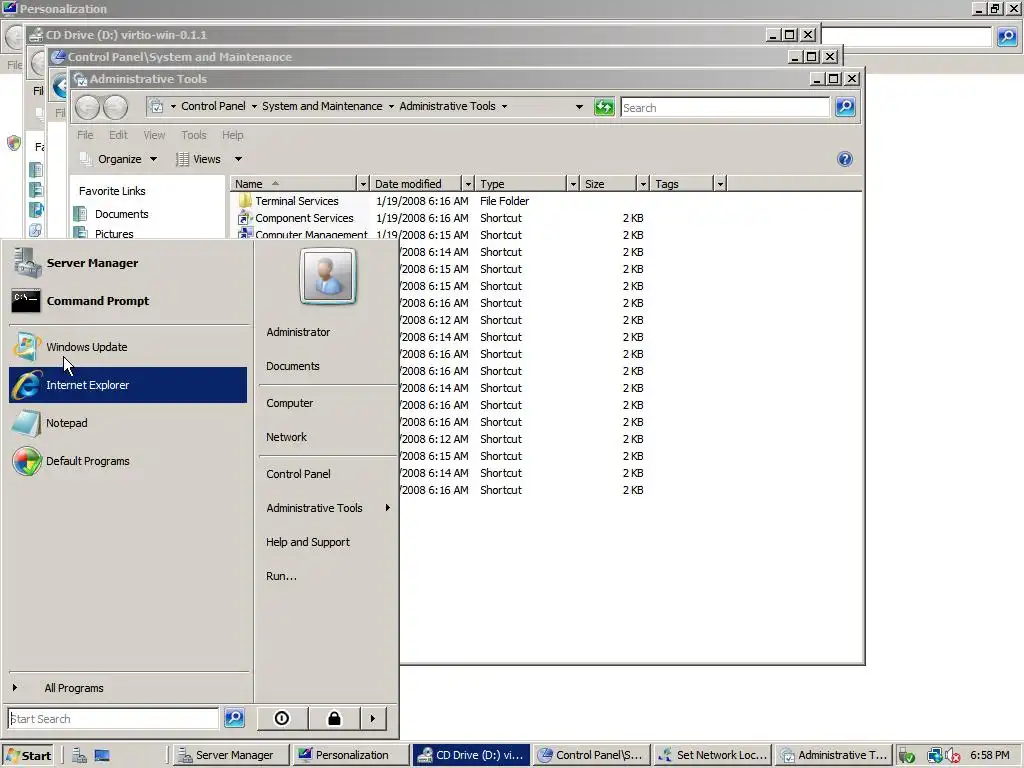Switch to CD Drive (D:) taskbar button

click(x=471, y=755)
